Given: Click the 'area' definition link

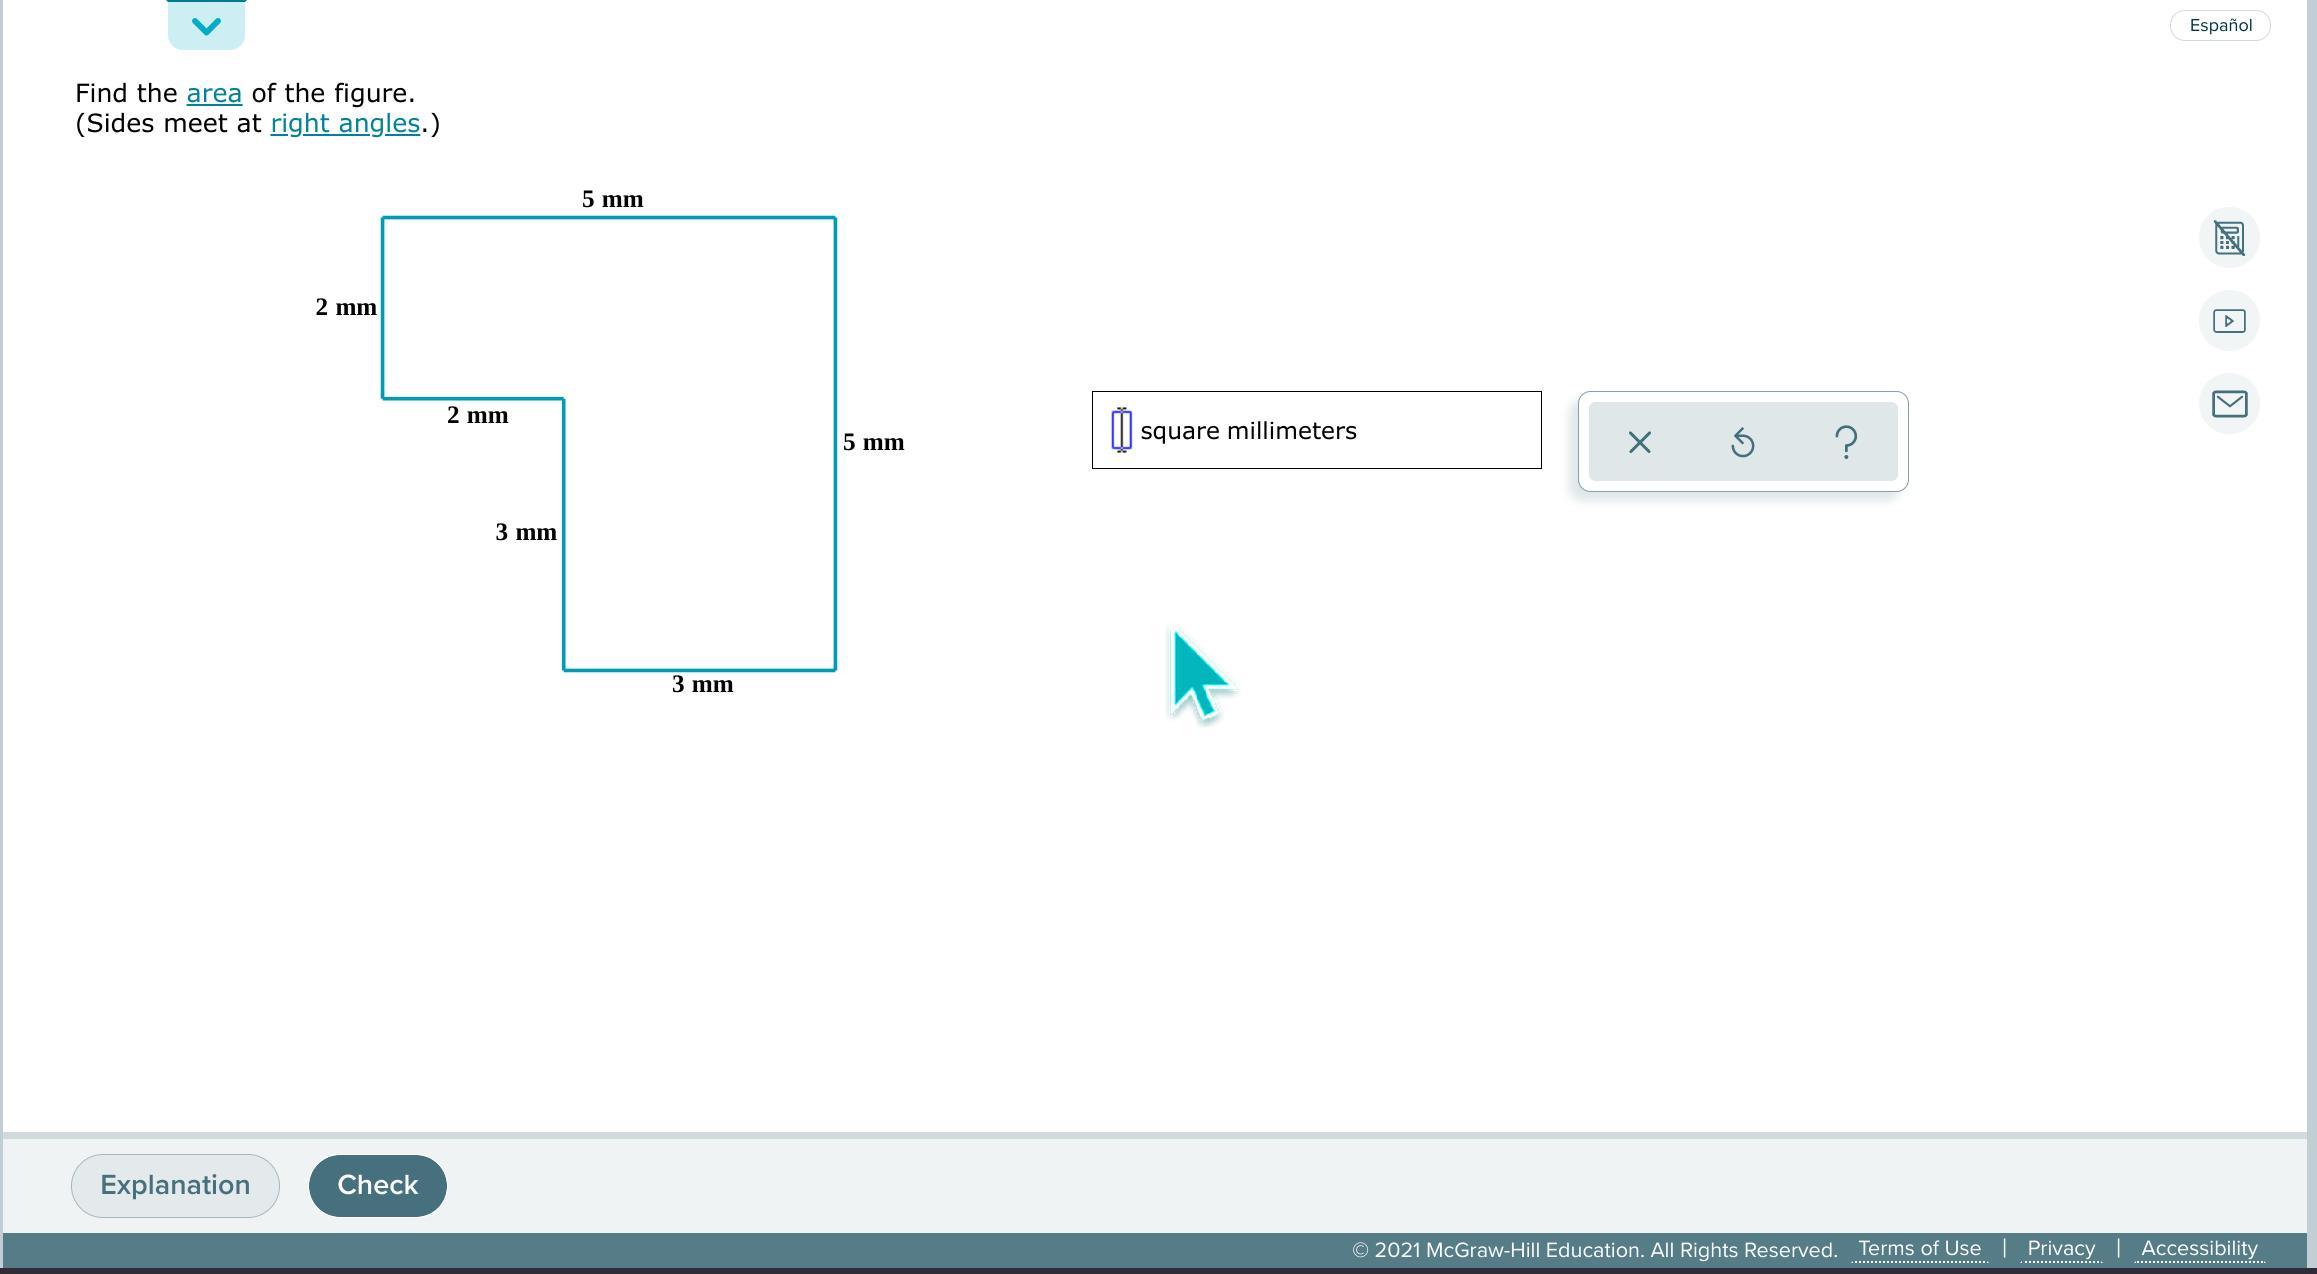Looking at the screenshot, I should 214,94.
